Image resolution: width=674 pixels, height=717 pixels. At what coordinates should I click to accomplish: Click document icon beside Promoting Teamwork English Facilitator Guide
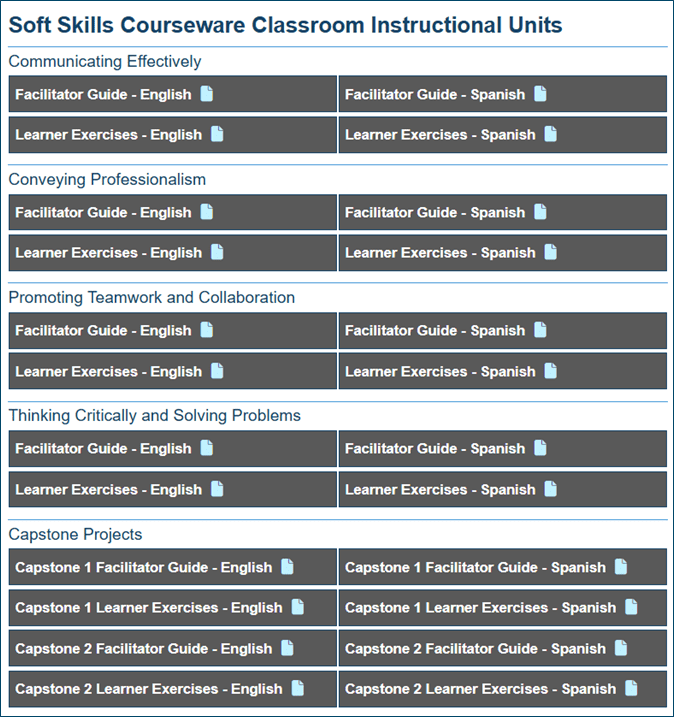207,331
